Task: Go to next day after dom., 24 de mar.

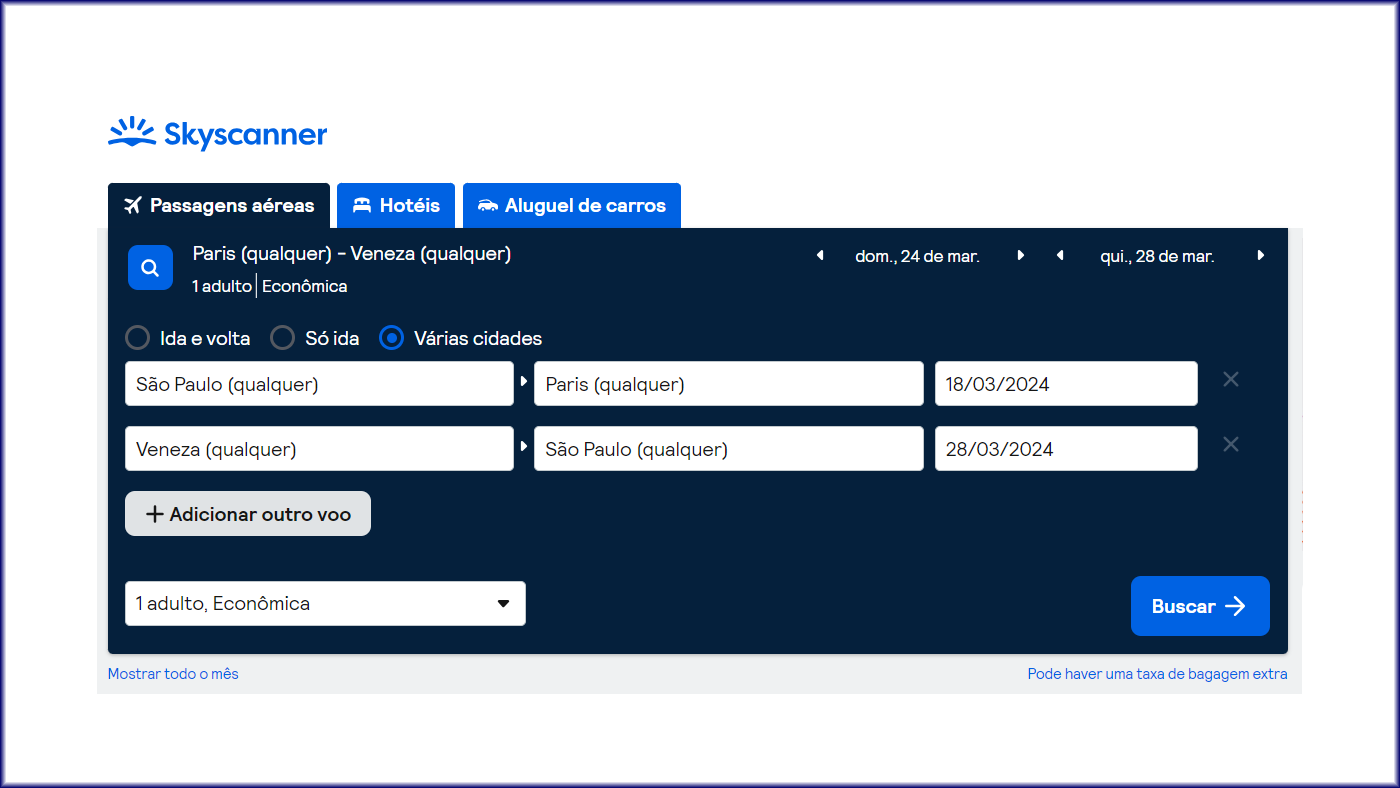Action: point(1020,256)
